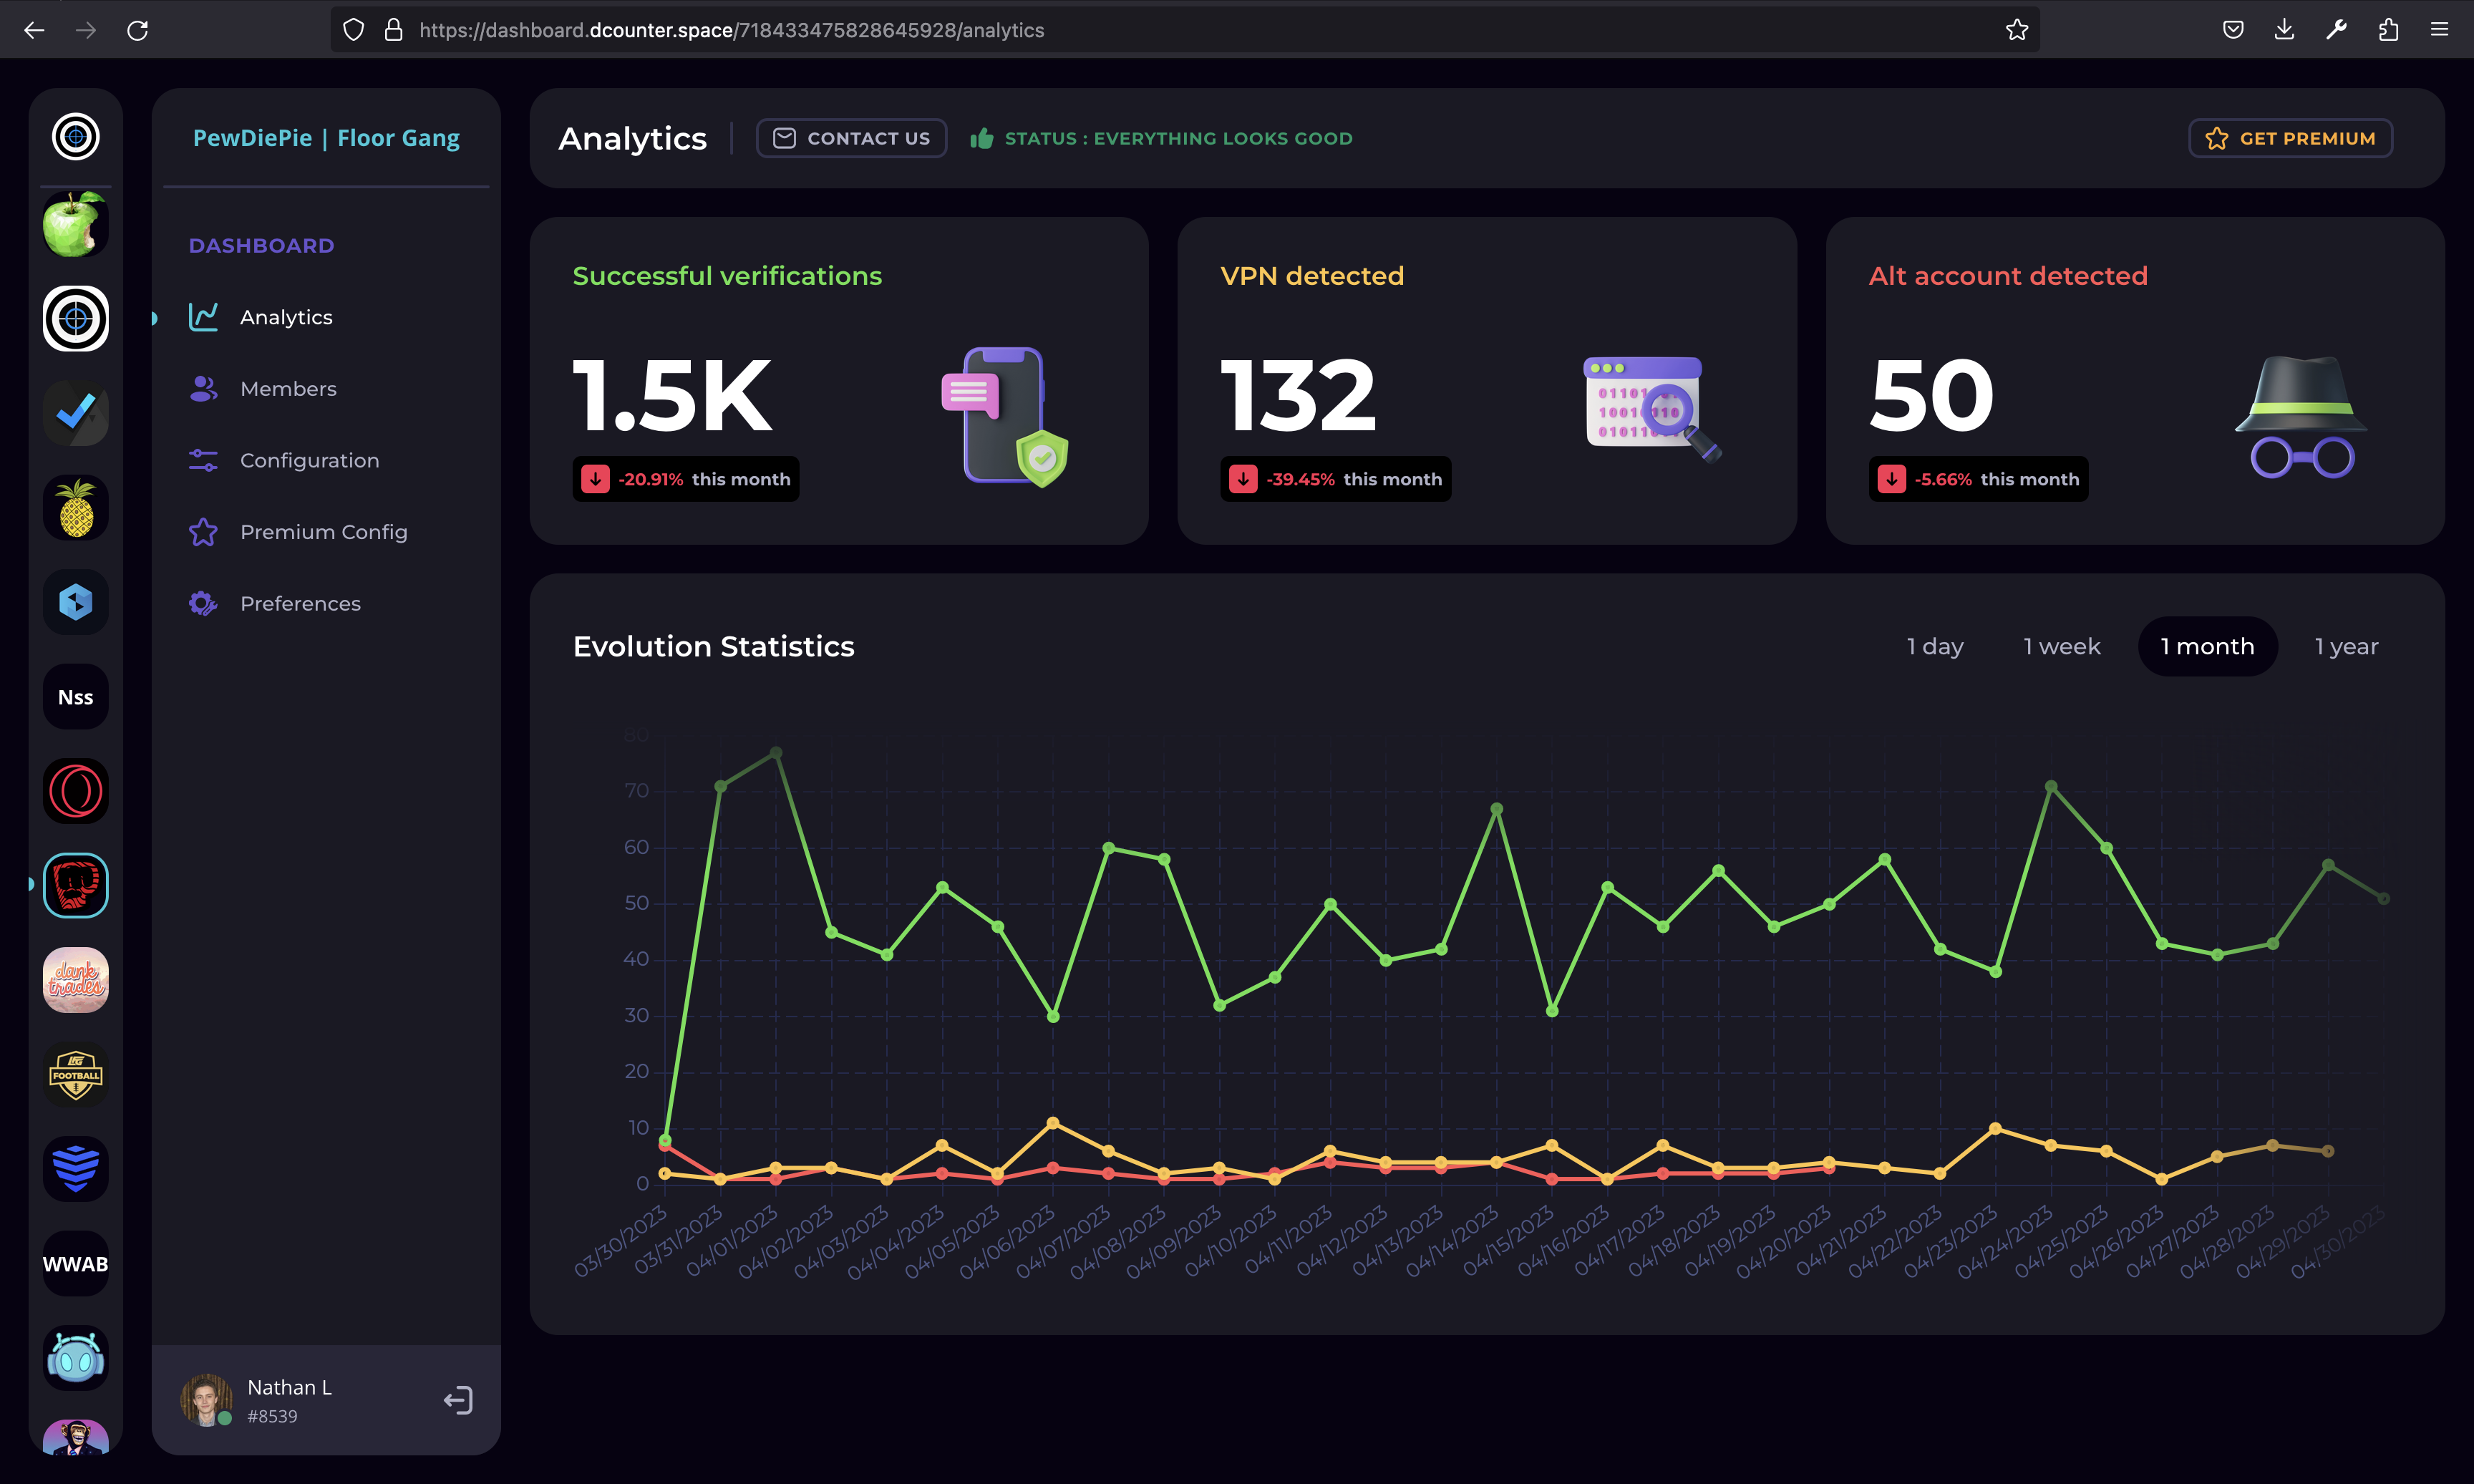Viewport: 2474px width, 1484px height.
Task: Click the Get Premium button
Action: 2290,138
